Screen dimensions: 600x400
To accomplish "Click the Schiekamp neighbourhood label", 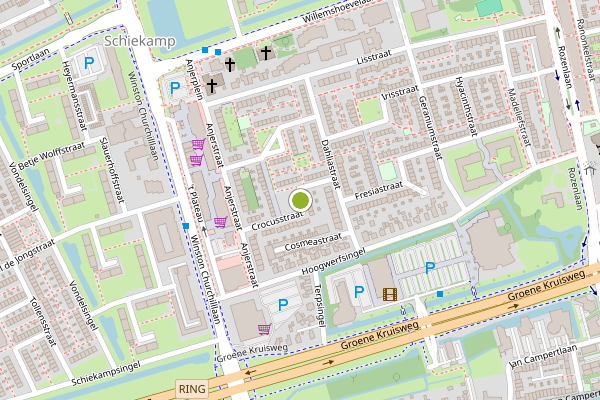I will click(x=140, y=41).
